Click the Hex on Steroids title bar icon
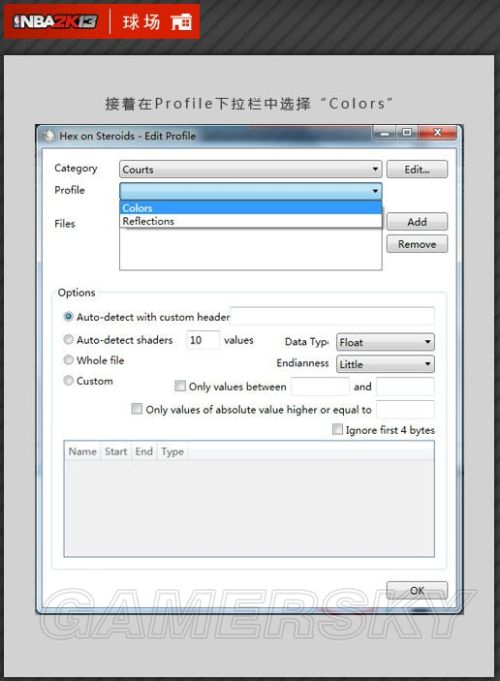 pyautogui.click(x=48, y=136)
